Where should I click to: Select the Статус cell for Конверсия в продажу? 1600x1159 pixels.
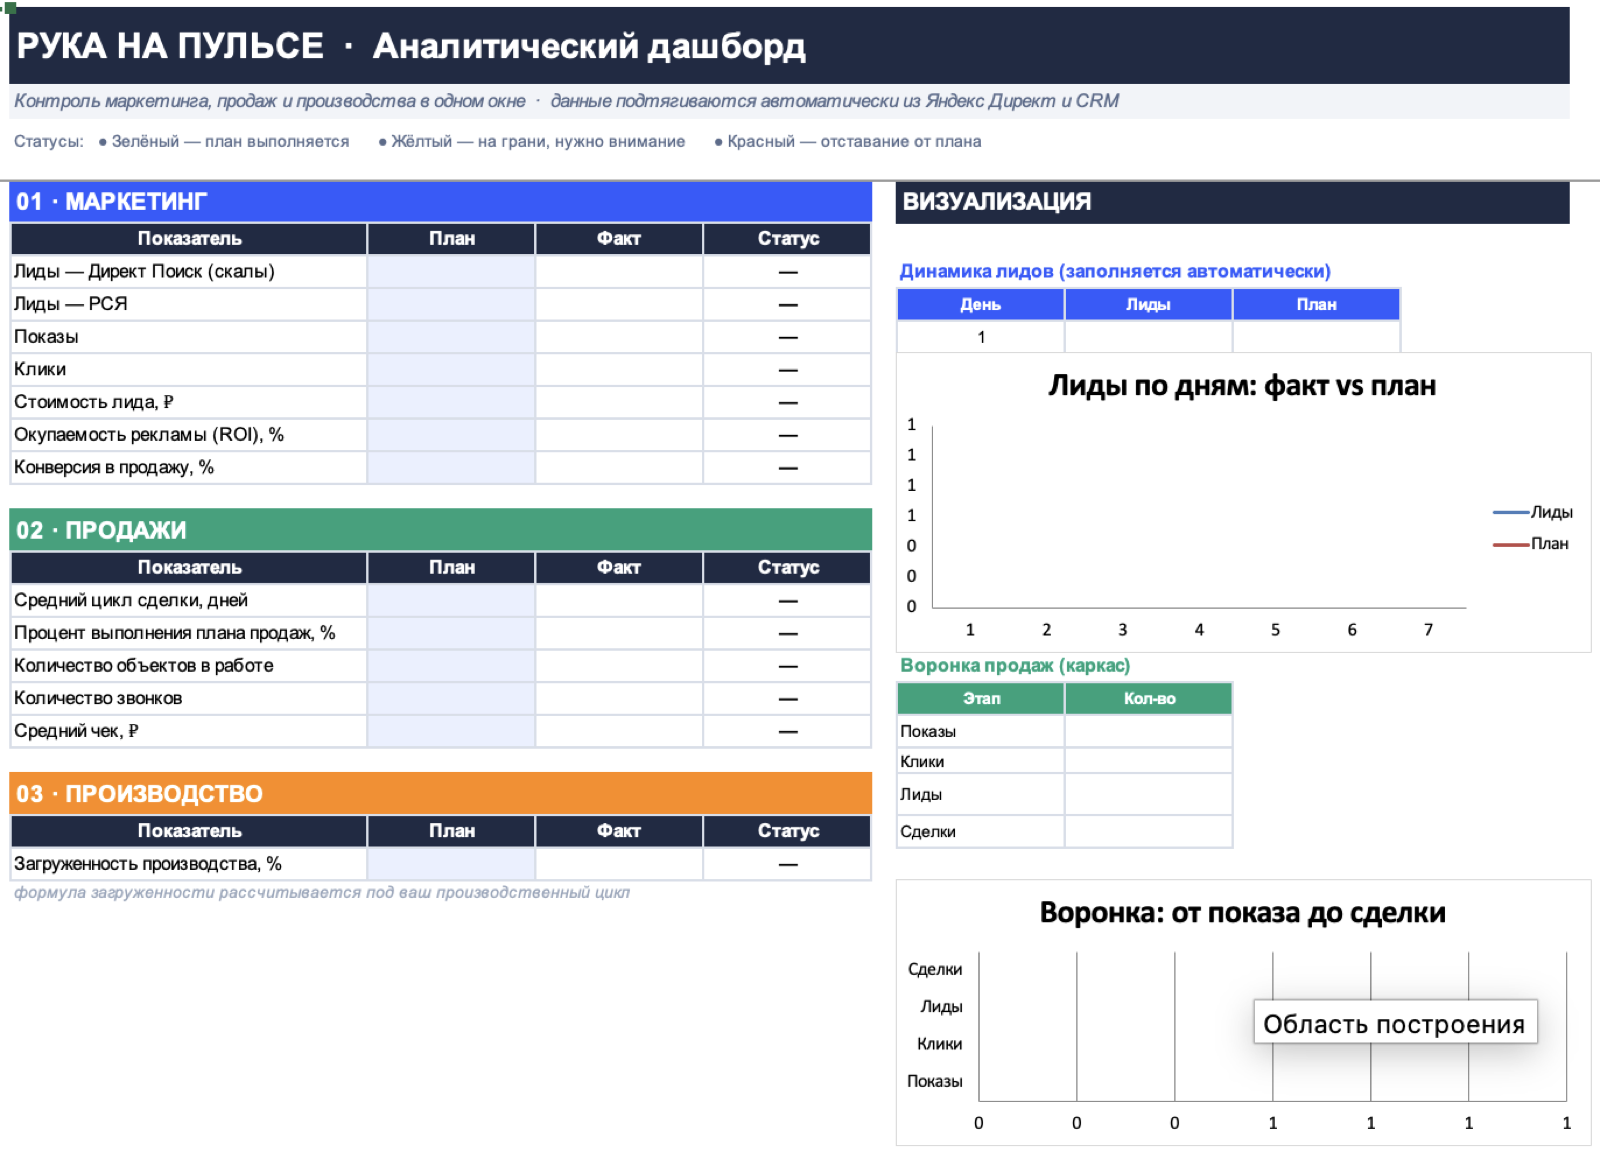coord(788,467)
